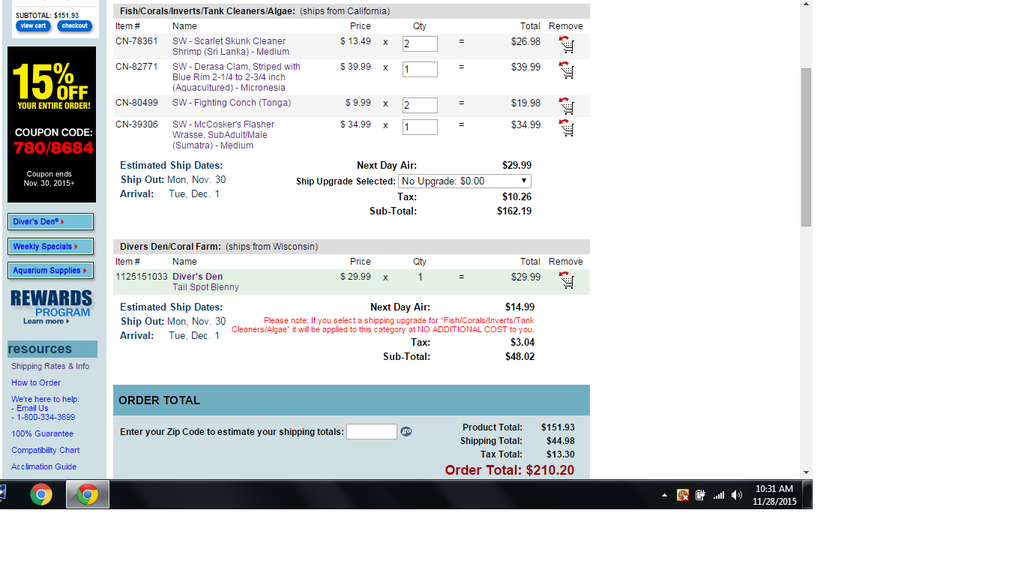Select item number CN-80499

point(136,103)
